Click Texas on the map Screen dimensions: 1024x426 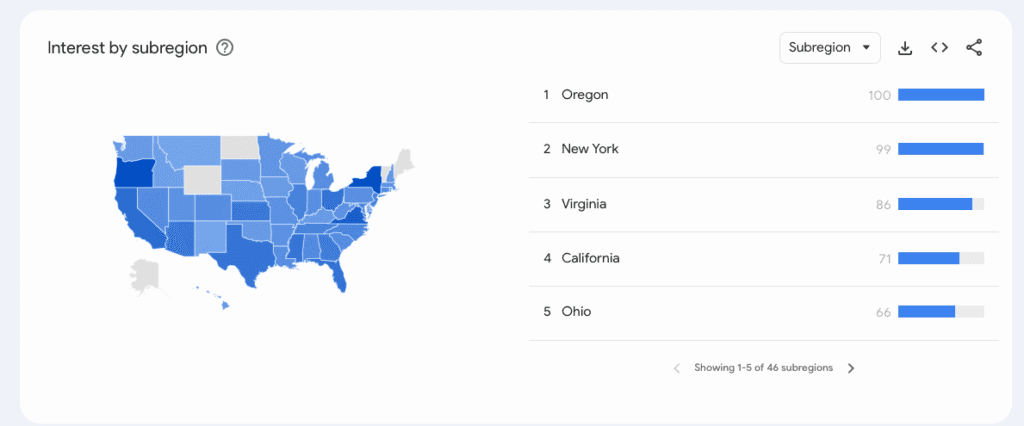[x=250, y=248]
